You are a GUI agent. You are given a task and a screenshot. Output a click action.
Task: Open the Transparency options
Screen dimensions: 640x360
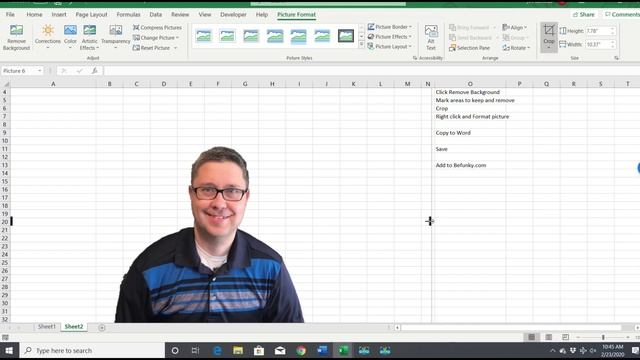[x=116, y=38]
